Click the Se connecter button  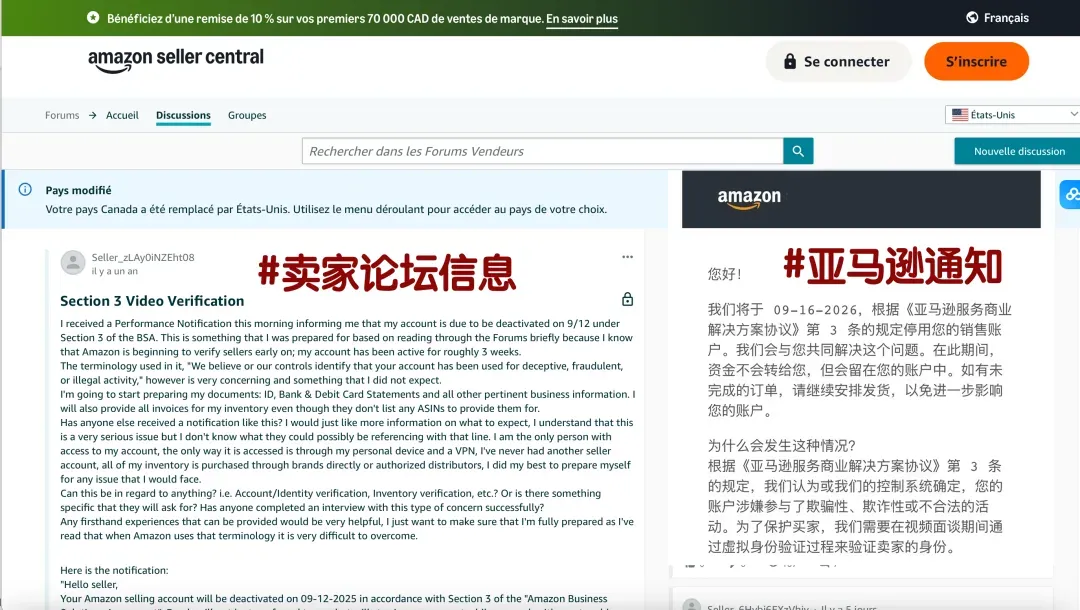pos(838,61)
